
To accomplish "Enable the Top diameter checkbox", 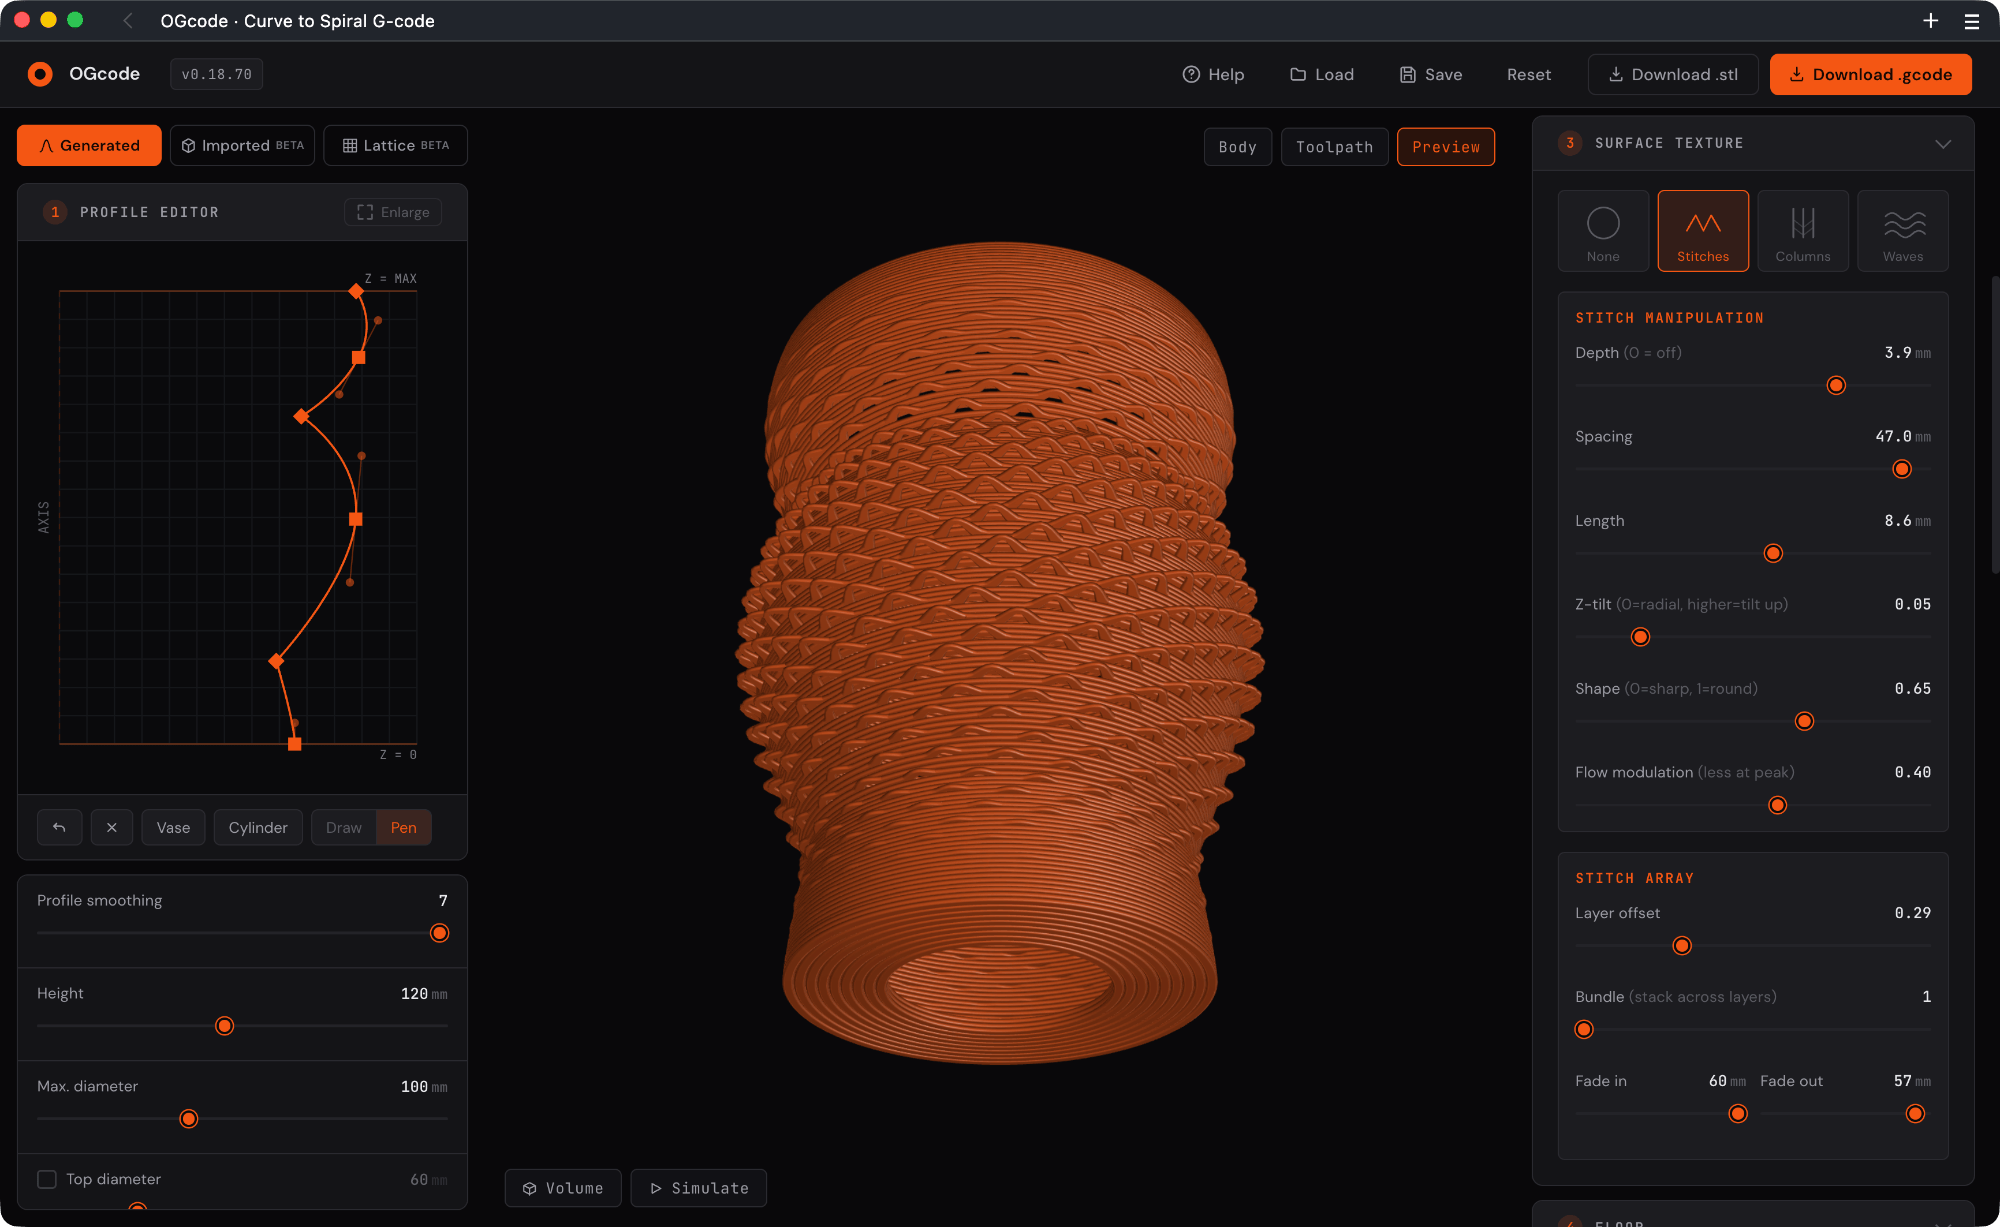I will tap(47, 1179).
